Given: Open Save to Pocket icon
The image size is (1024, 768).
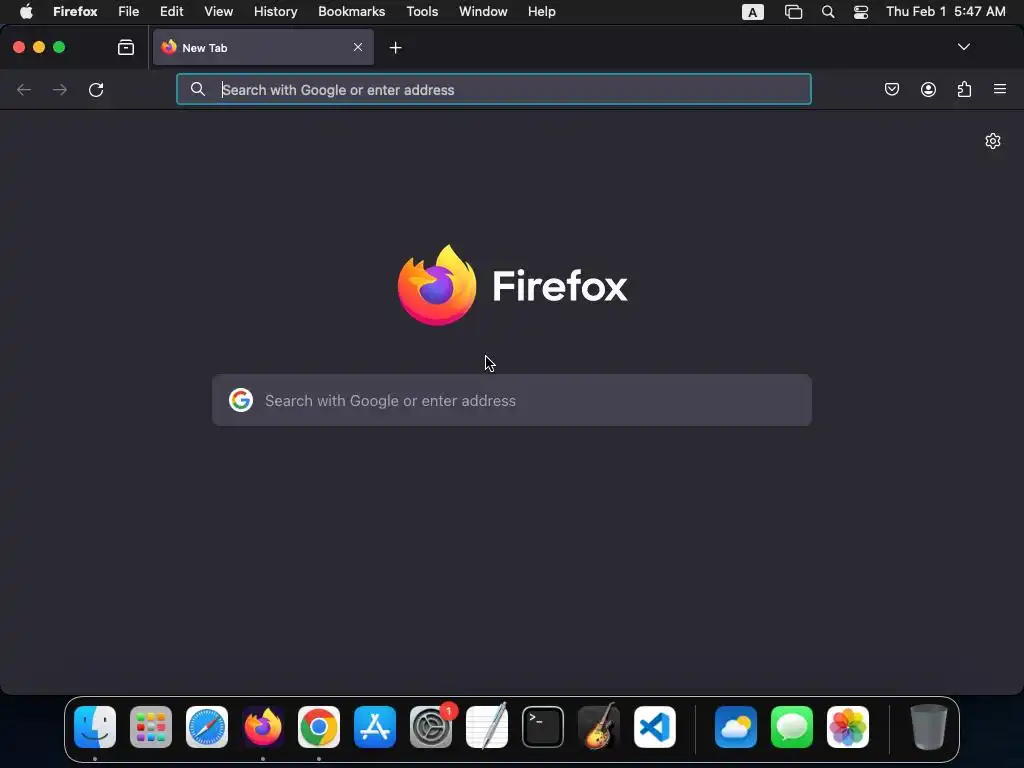Looking at the screenshot, I should (x=891, y=89).
